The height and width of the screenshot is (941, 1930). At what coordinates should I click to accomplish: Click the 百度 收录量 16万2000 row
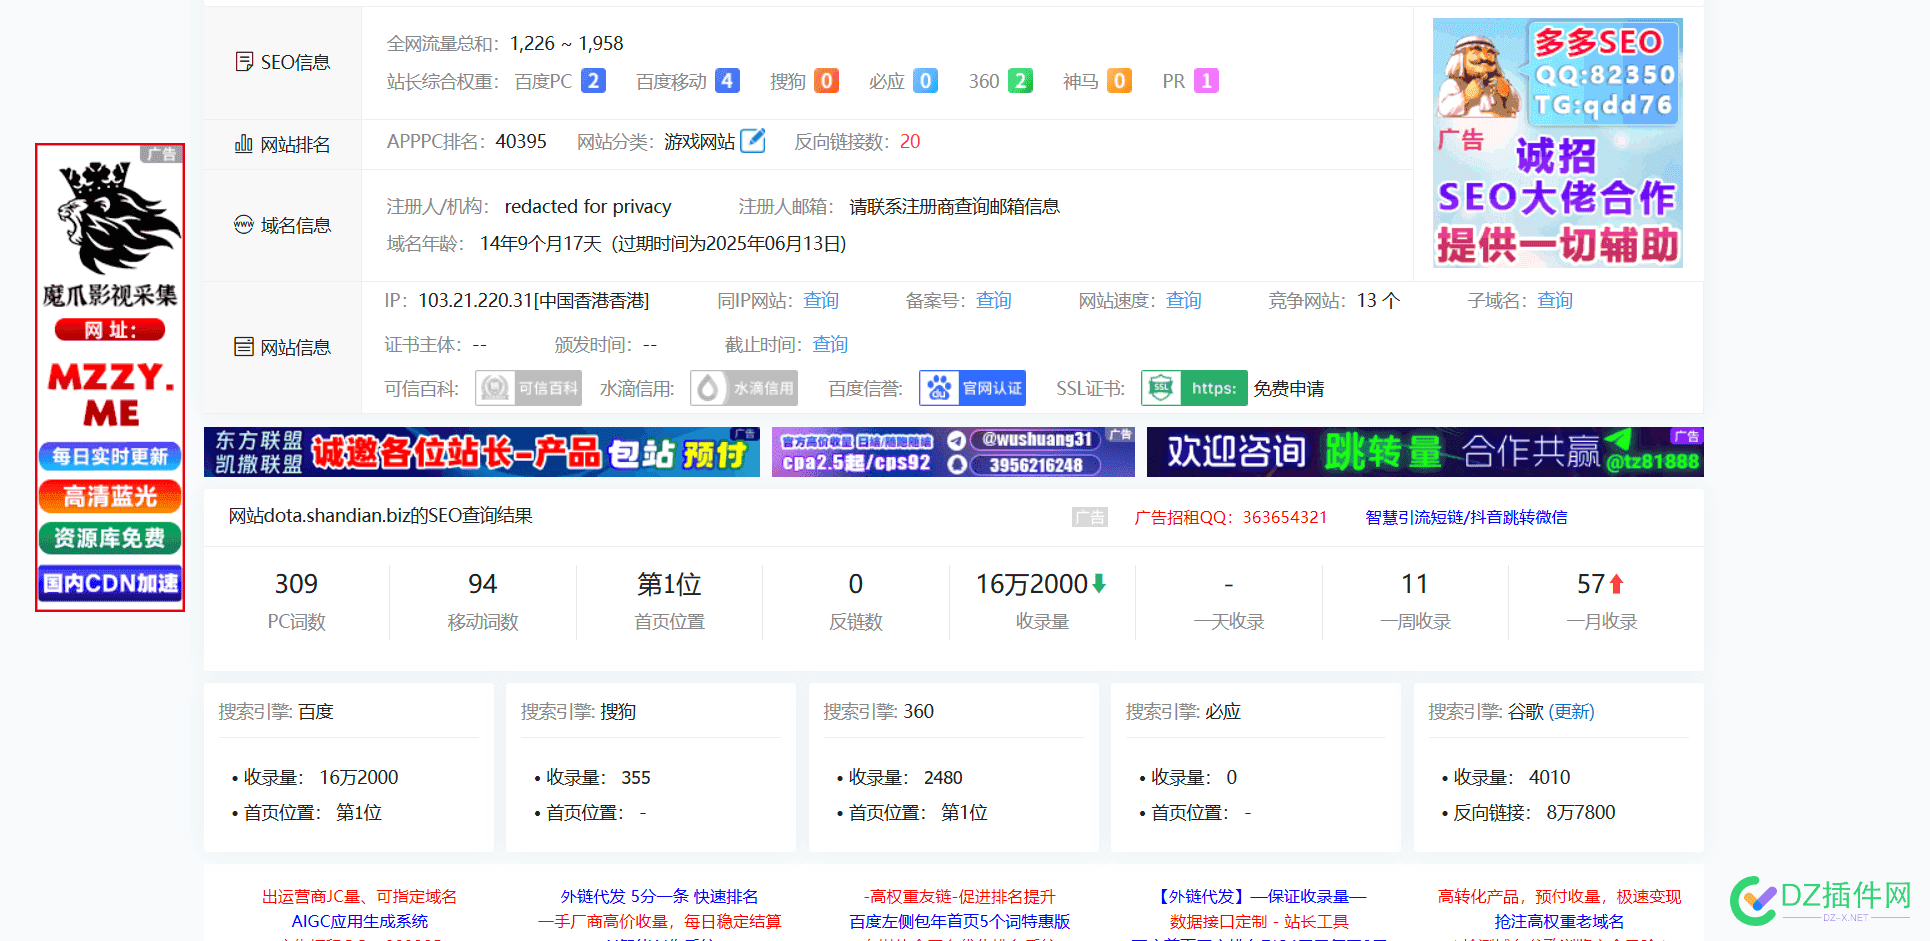tap(316, 777)
